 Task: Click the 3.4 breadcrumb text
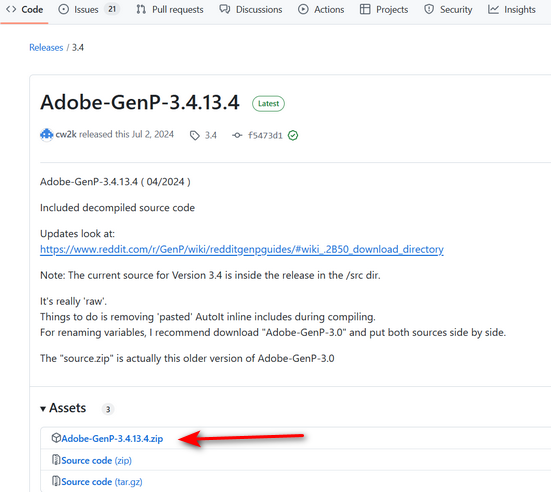[x=78, y=47]
